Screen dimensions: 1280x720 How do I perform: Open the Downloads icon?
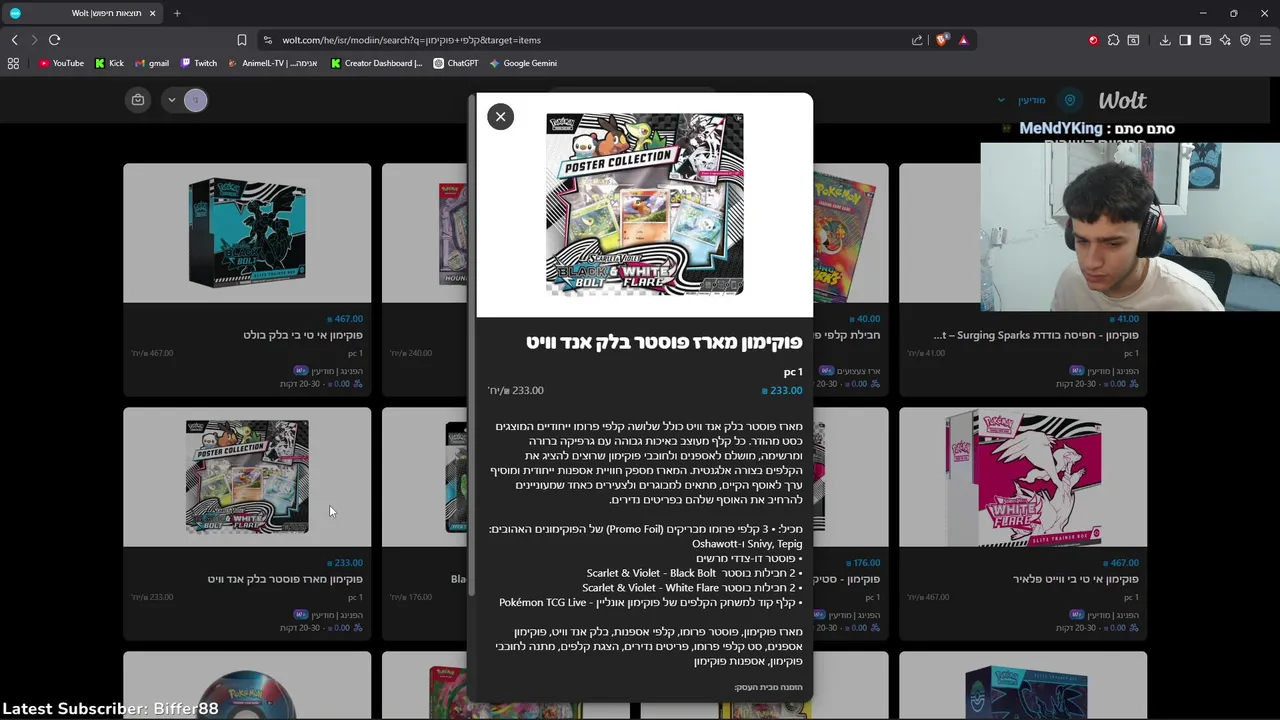pos(1165,40)
